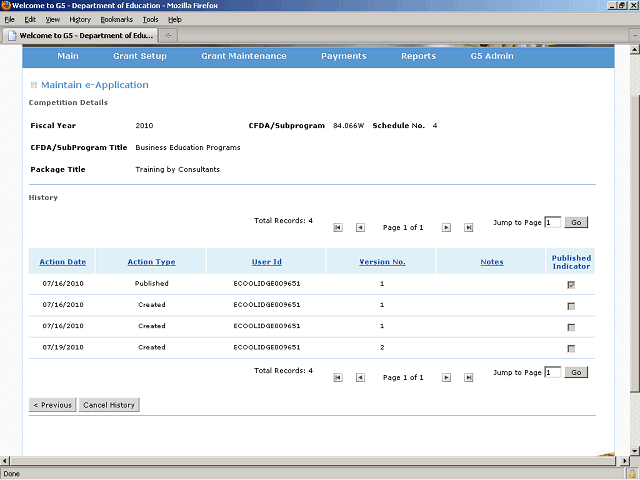
Task: Check Published Indicator for 07/19/2010 row
Action: click(x=571, y=348)
